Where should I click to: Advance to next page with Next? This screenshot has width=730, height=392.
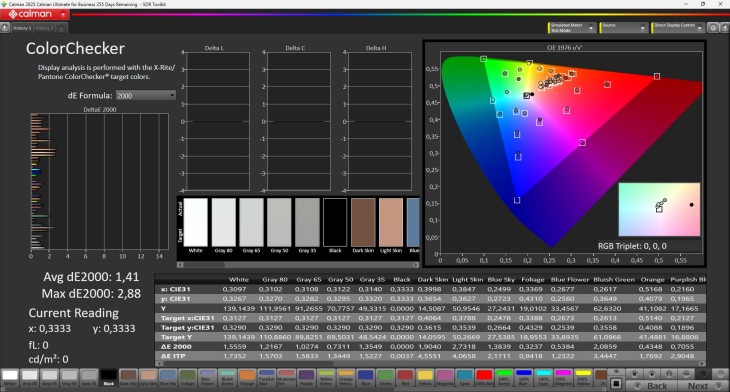pyautogui.click(x=703, y=385)
